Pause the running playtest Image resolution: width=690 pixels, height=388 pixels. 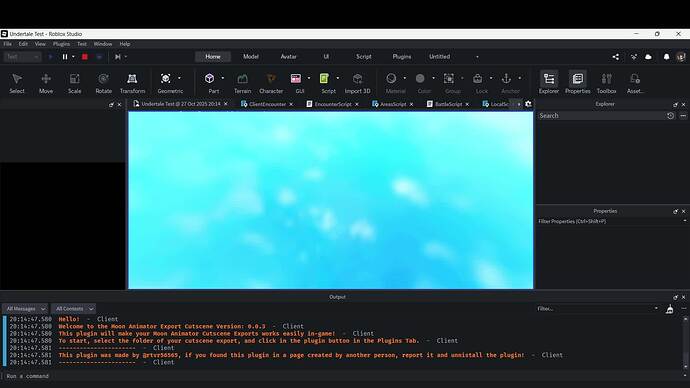65,57
